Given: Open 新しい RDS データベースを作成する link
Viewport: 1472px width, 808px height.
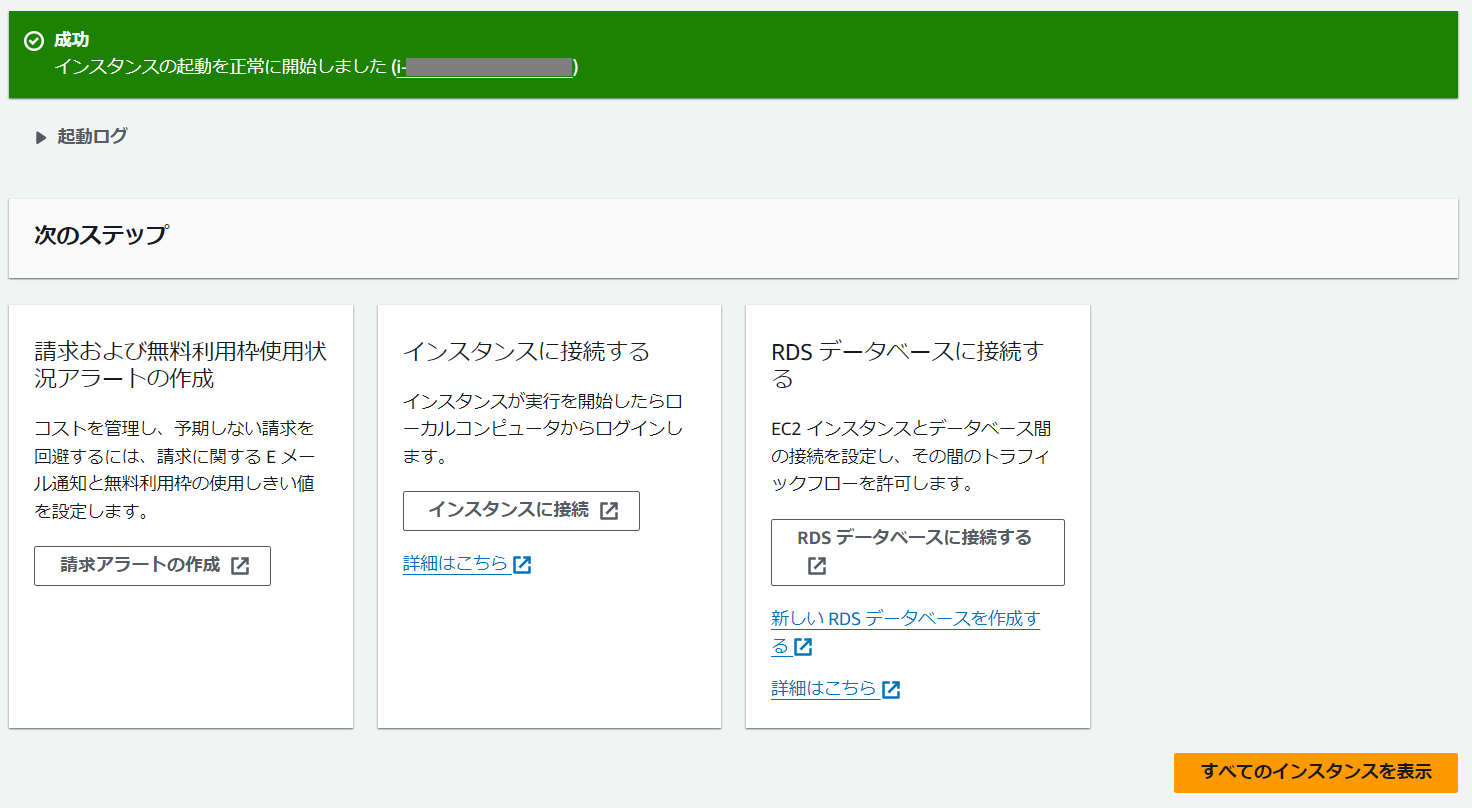Looking at the screenshot, I should 905,618.
